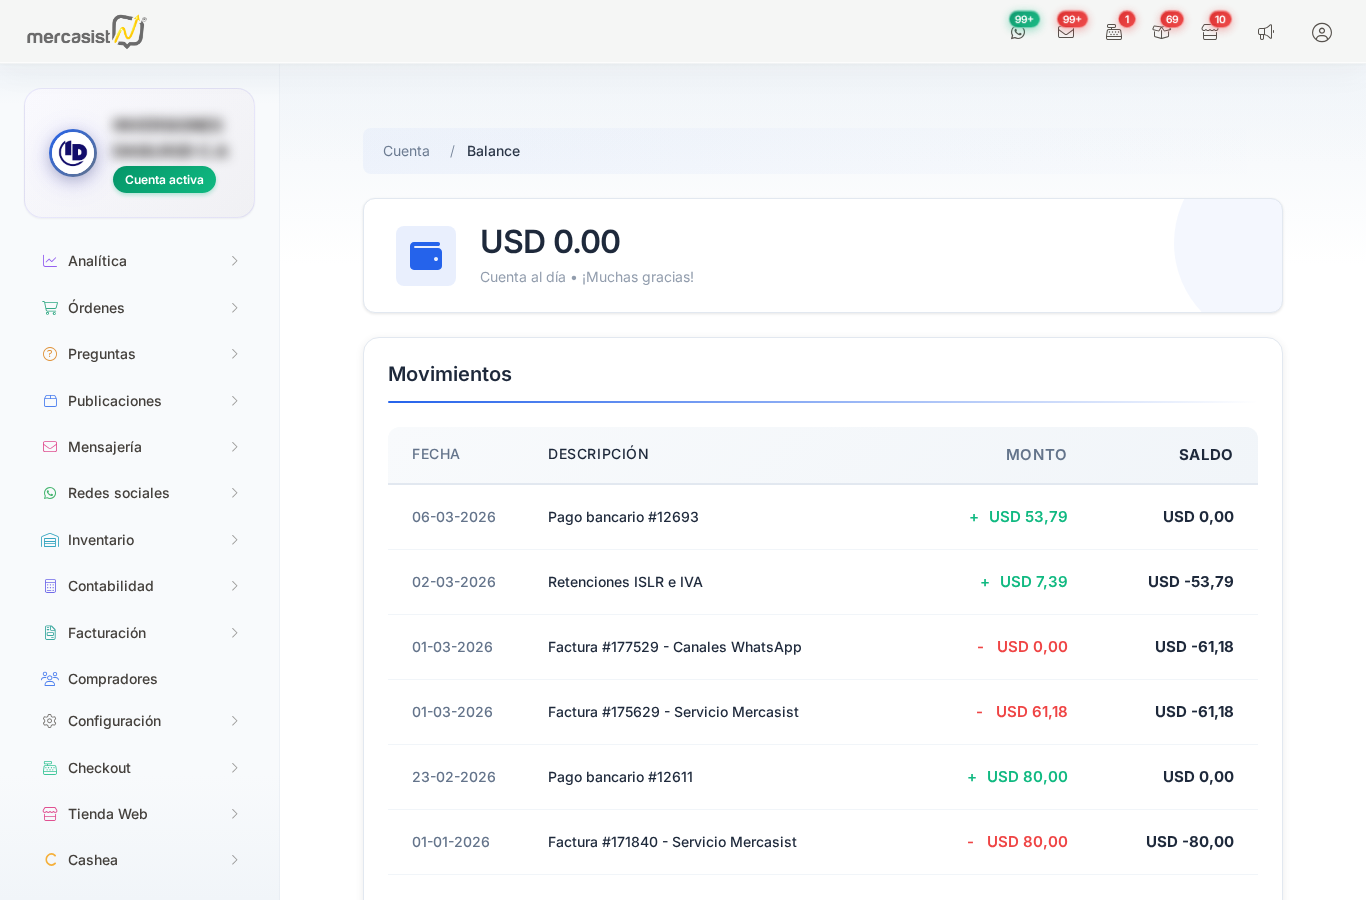Click the Cuenta breadcrumb link
This screenshot has height=900, width=1366.
(406, 151)
